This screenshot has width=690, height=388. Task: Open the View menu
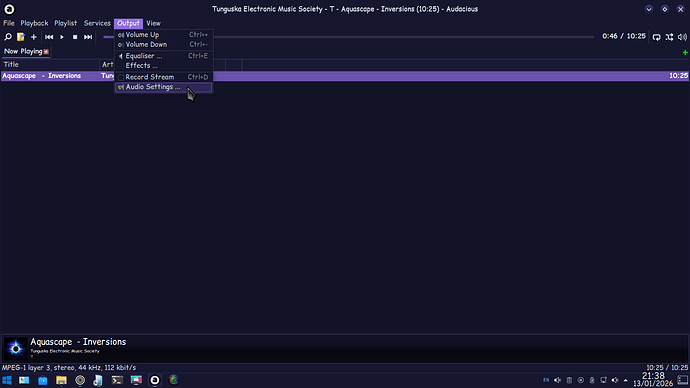(x=154, y=23)
